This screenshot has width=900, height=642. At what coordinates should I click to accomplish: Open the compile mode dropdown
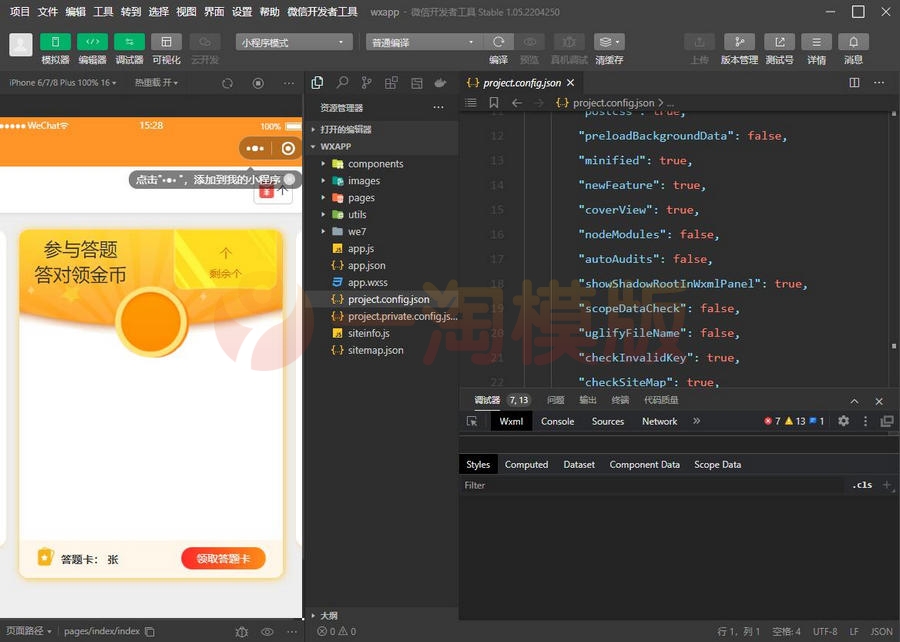tap(424, 42)
